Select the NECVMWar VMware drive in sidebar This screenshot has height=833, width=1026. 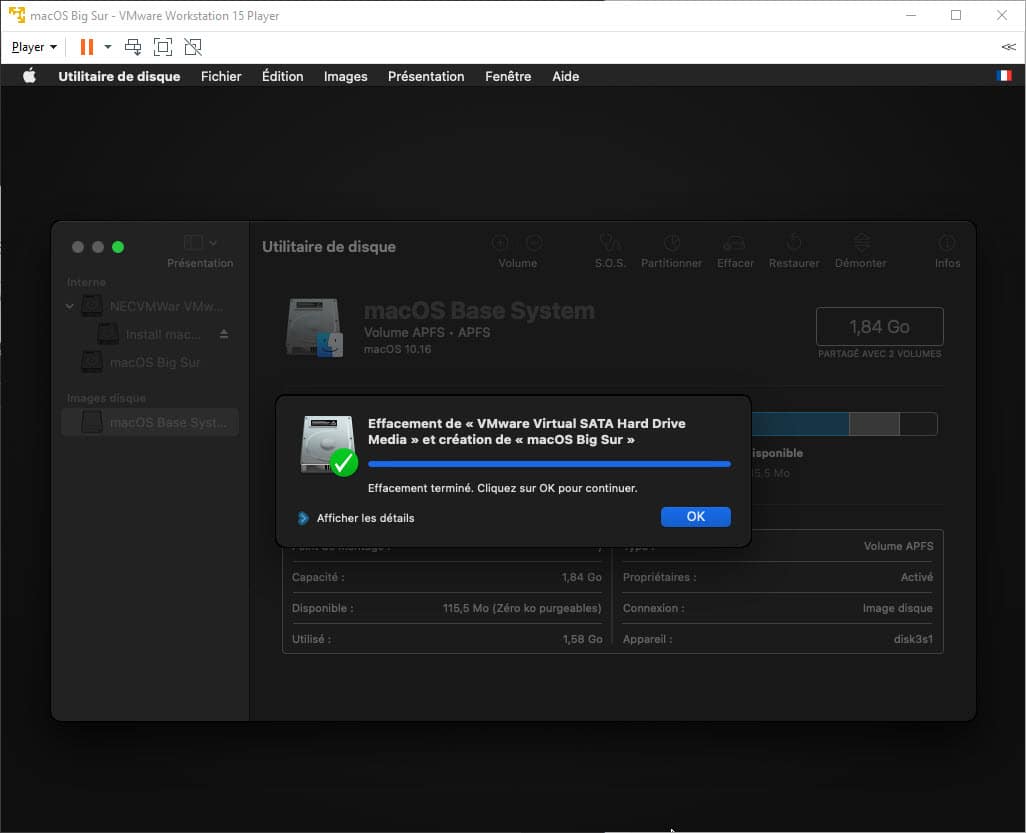[x=152, y=306]
